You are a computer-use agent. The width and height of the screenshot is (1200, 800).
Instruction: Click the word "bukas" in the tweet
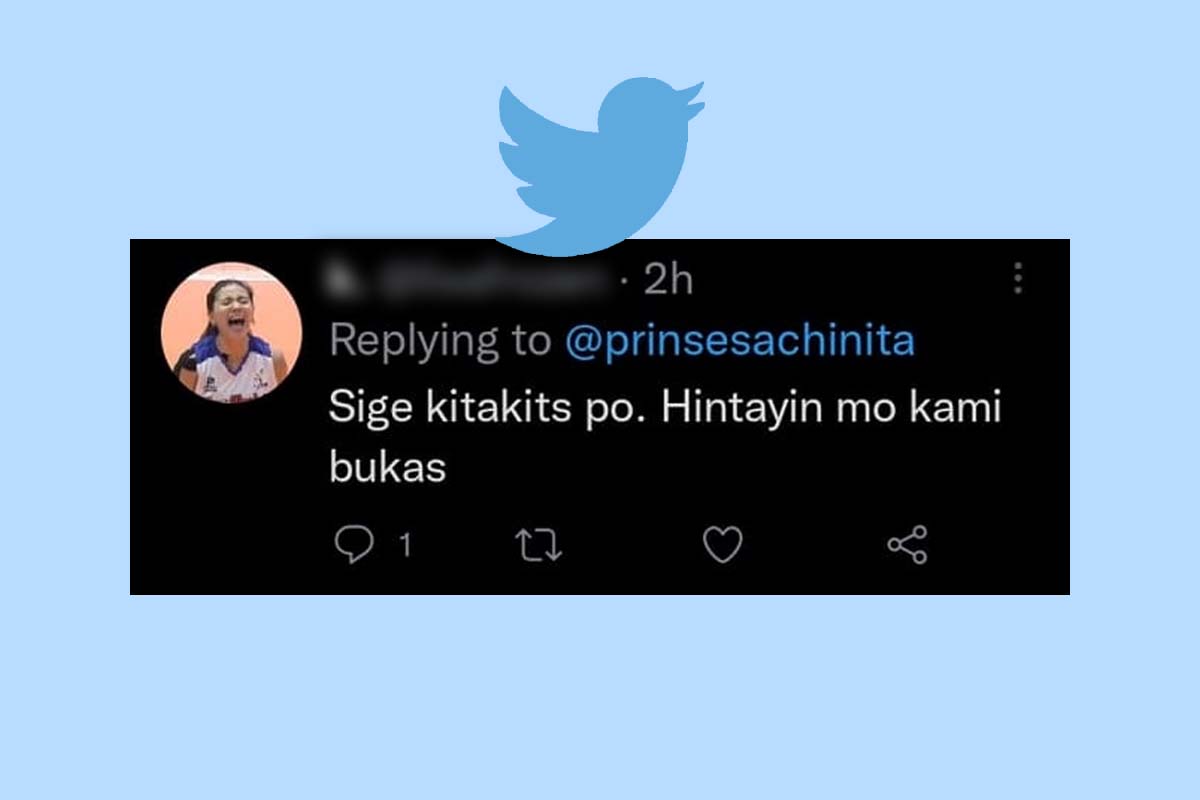pos(387,468)
